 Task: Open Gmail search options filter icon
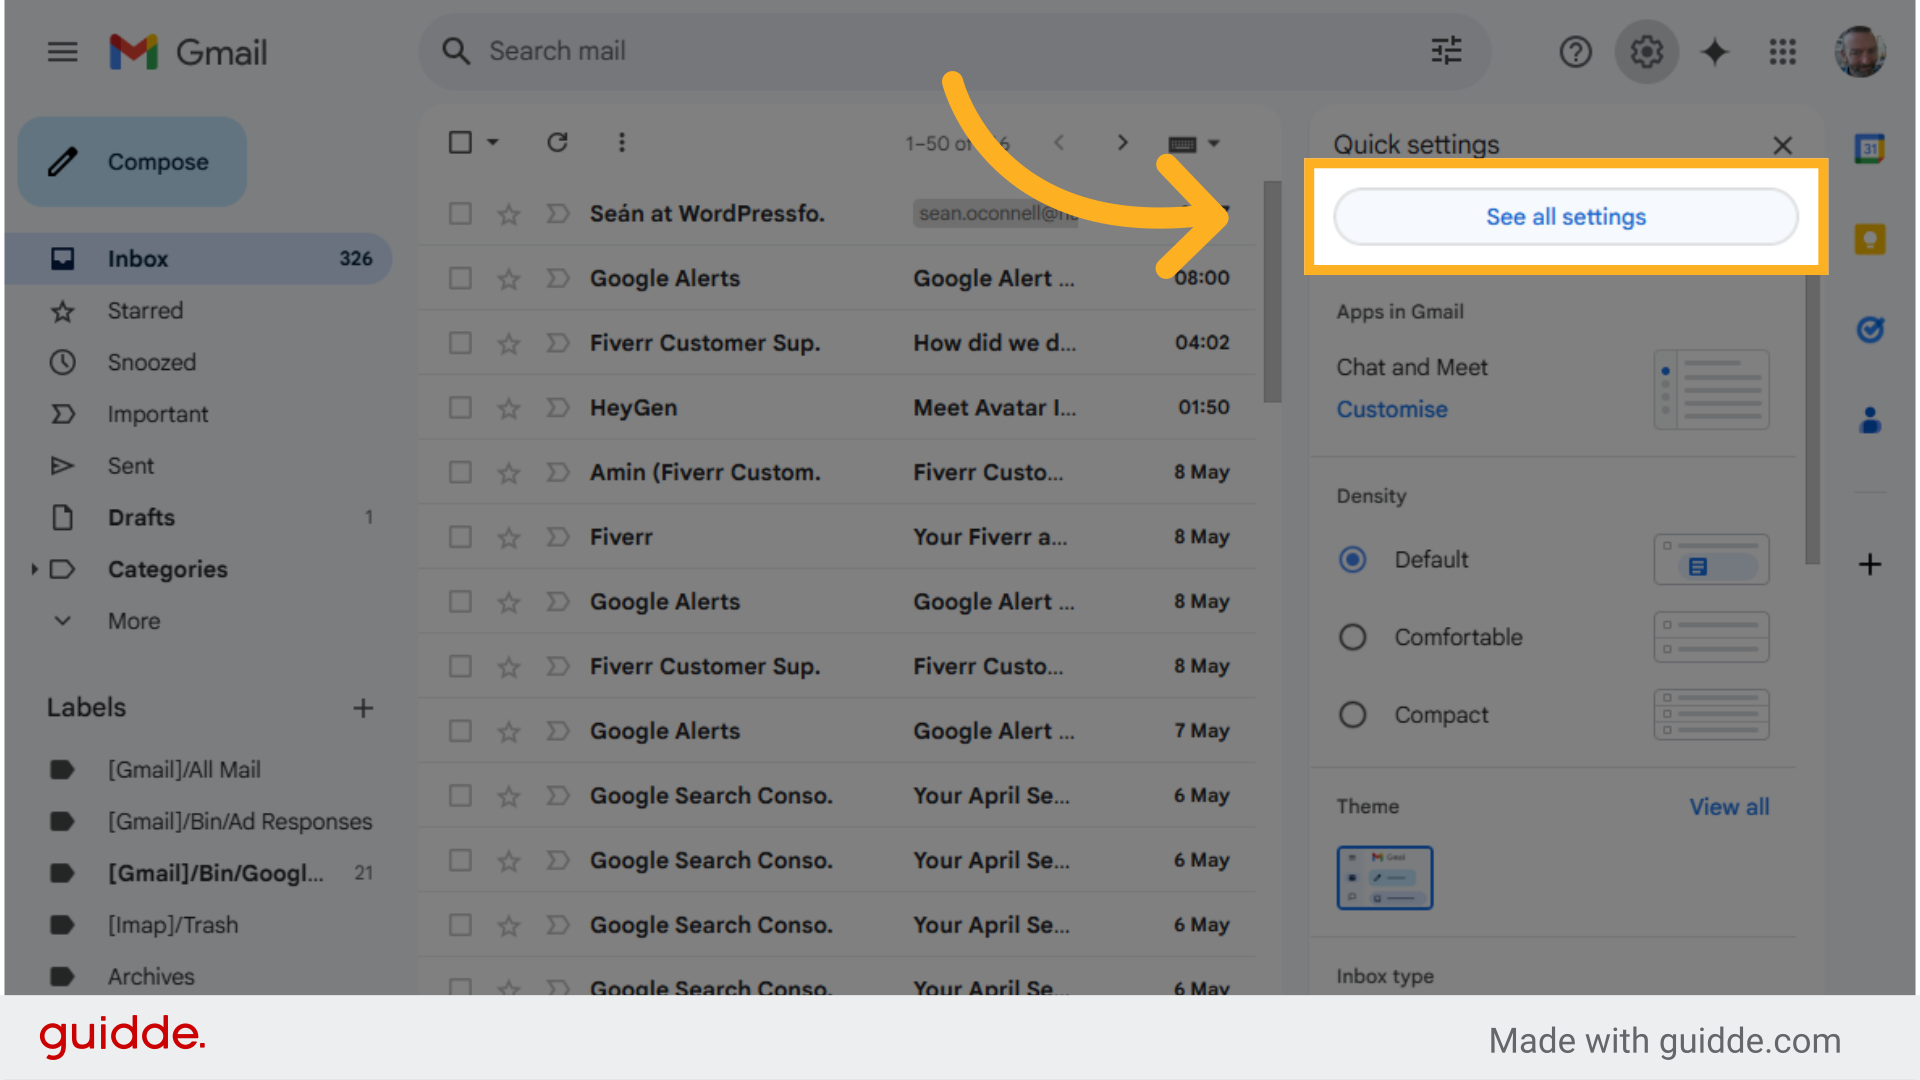(x=1446, y=50)
